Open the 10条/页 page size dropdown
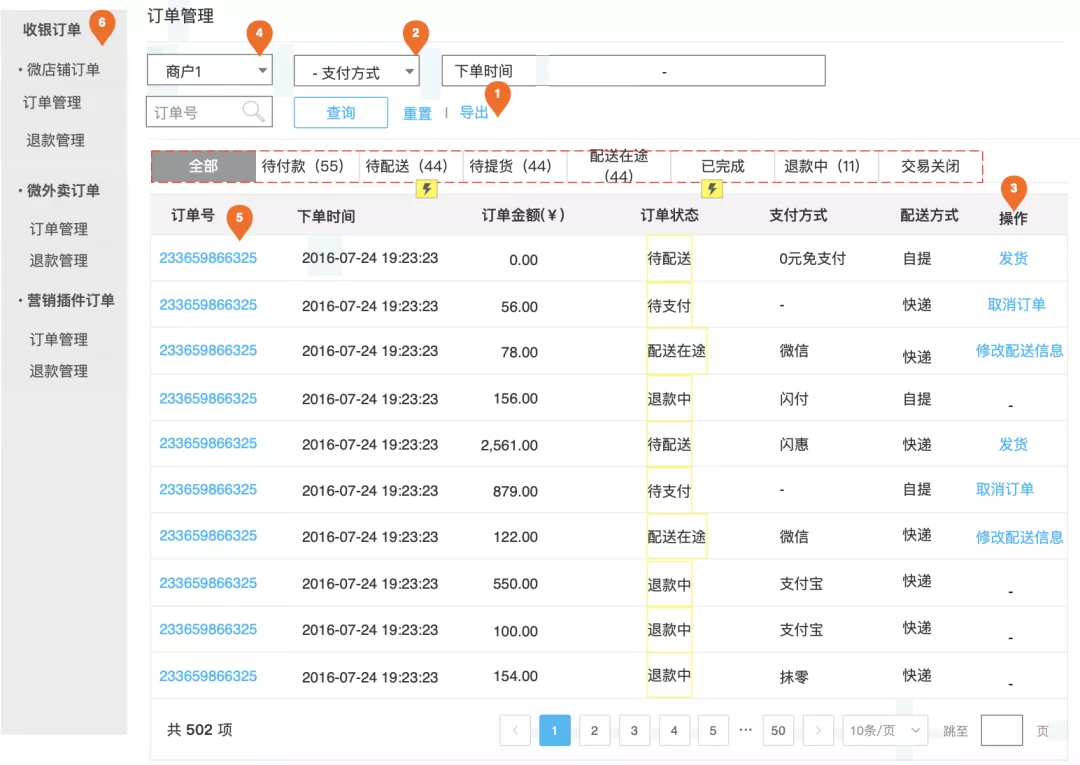The height and width of the screenshot is (765, 1080). 884,730
